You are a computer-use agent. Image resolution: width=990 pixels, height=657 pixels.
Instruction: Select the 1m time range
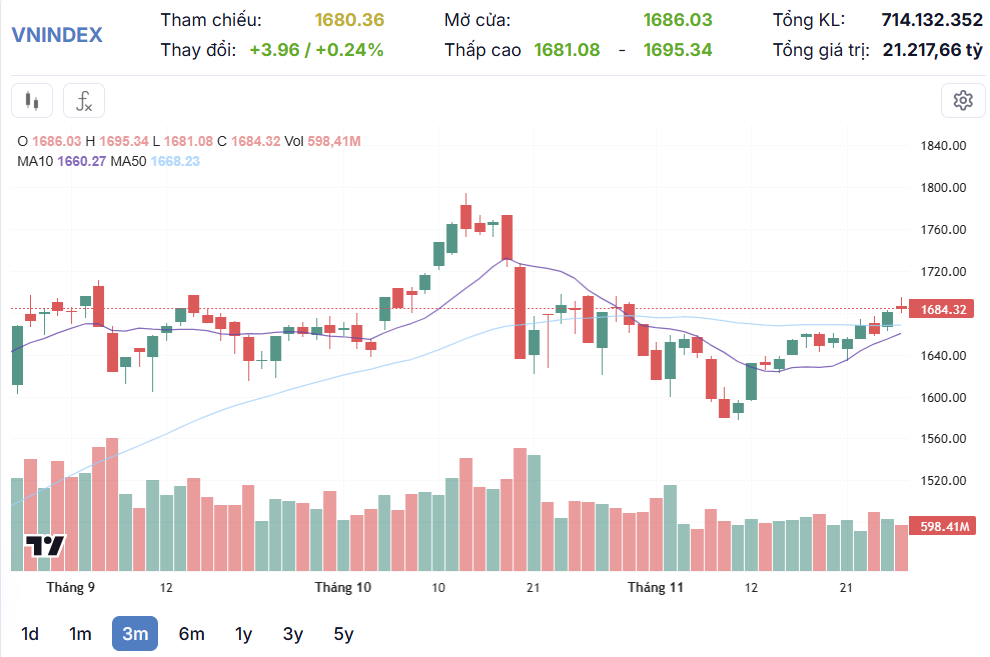pos(80,634)
